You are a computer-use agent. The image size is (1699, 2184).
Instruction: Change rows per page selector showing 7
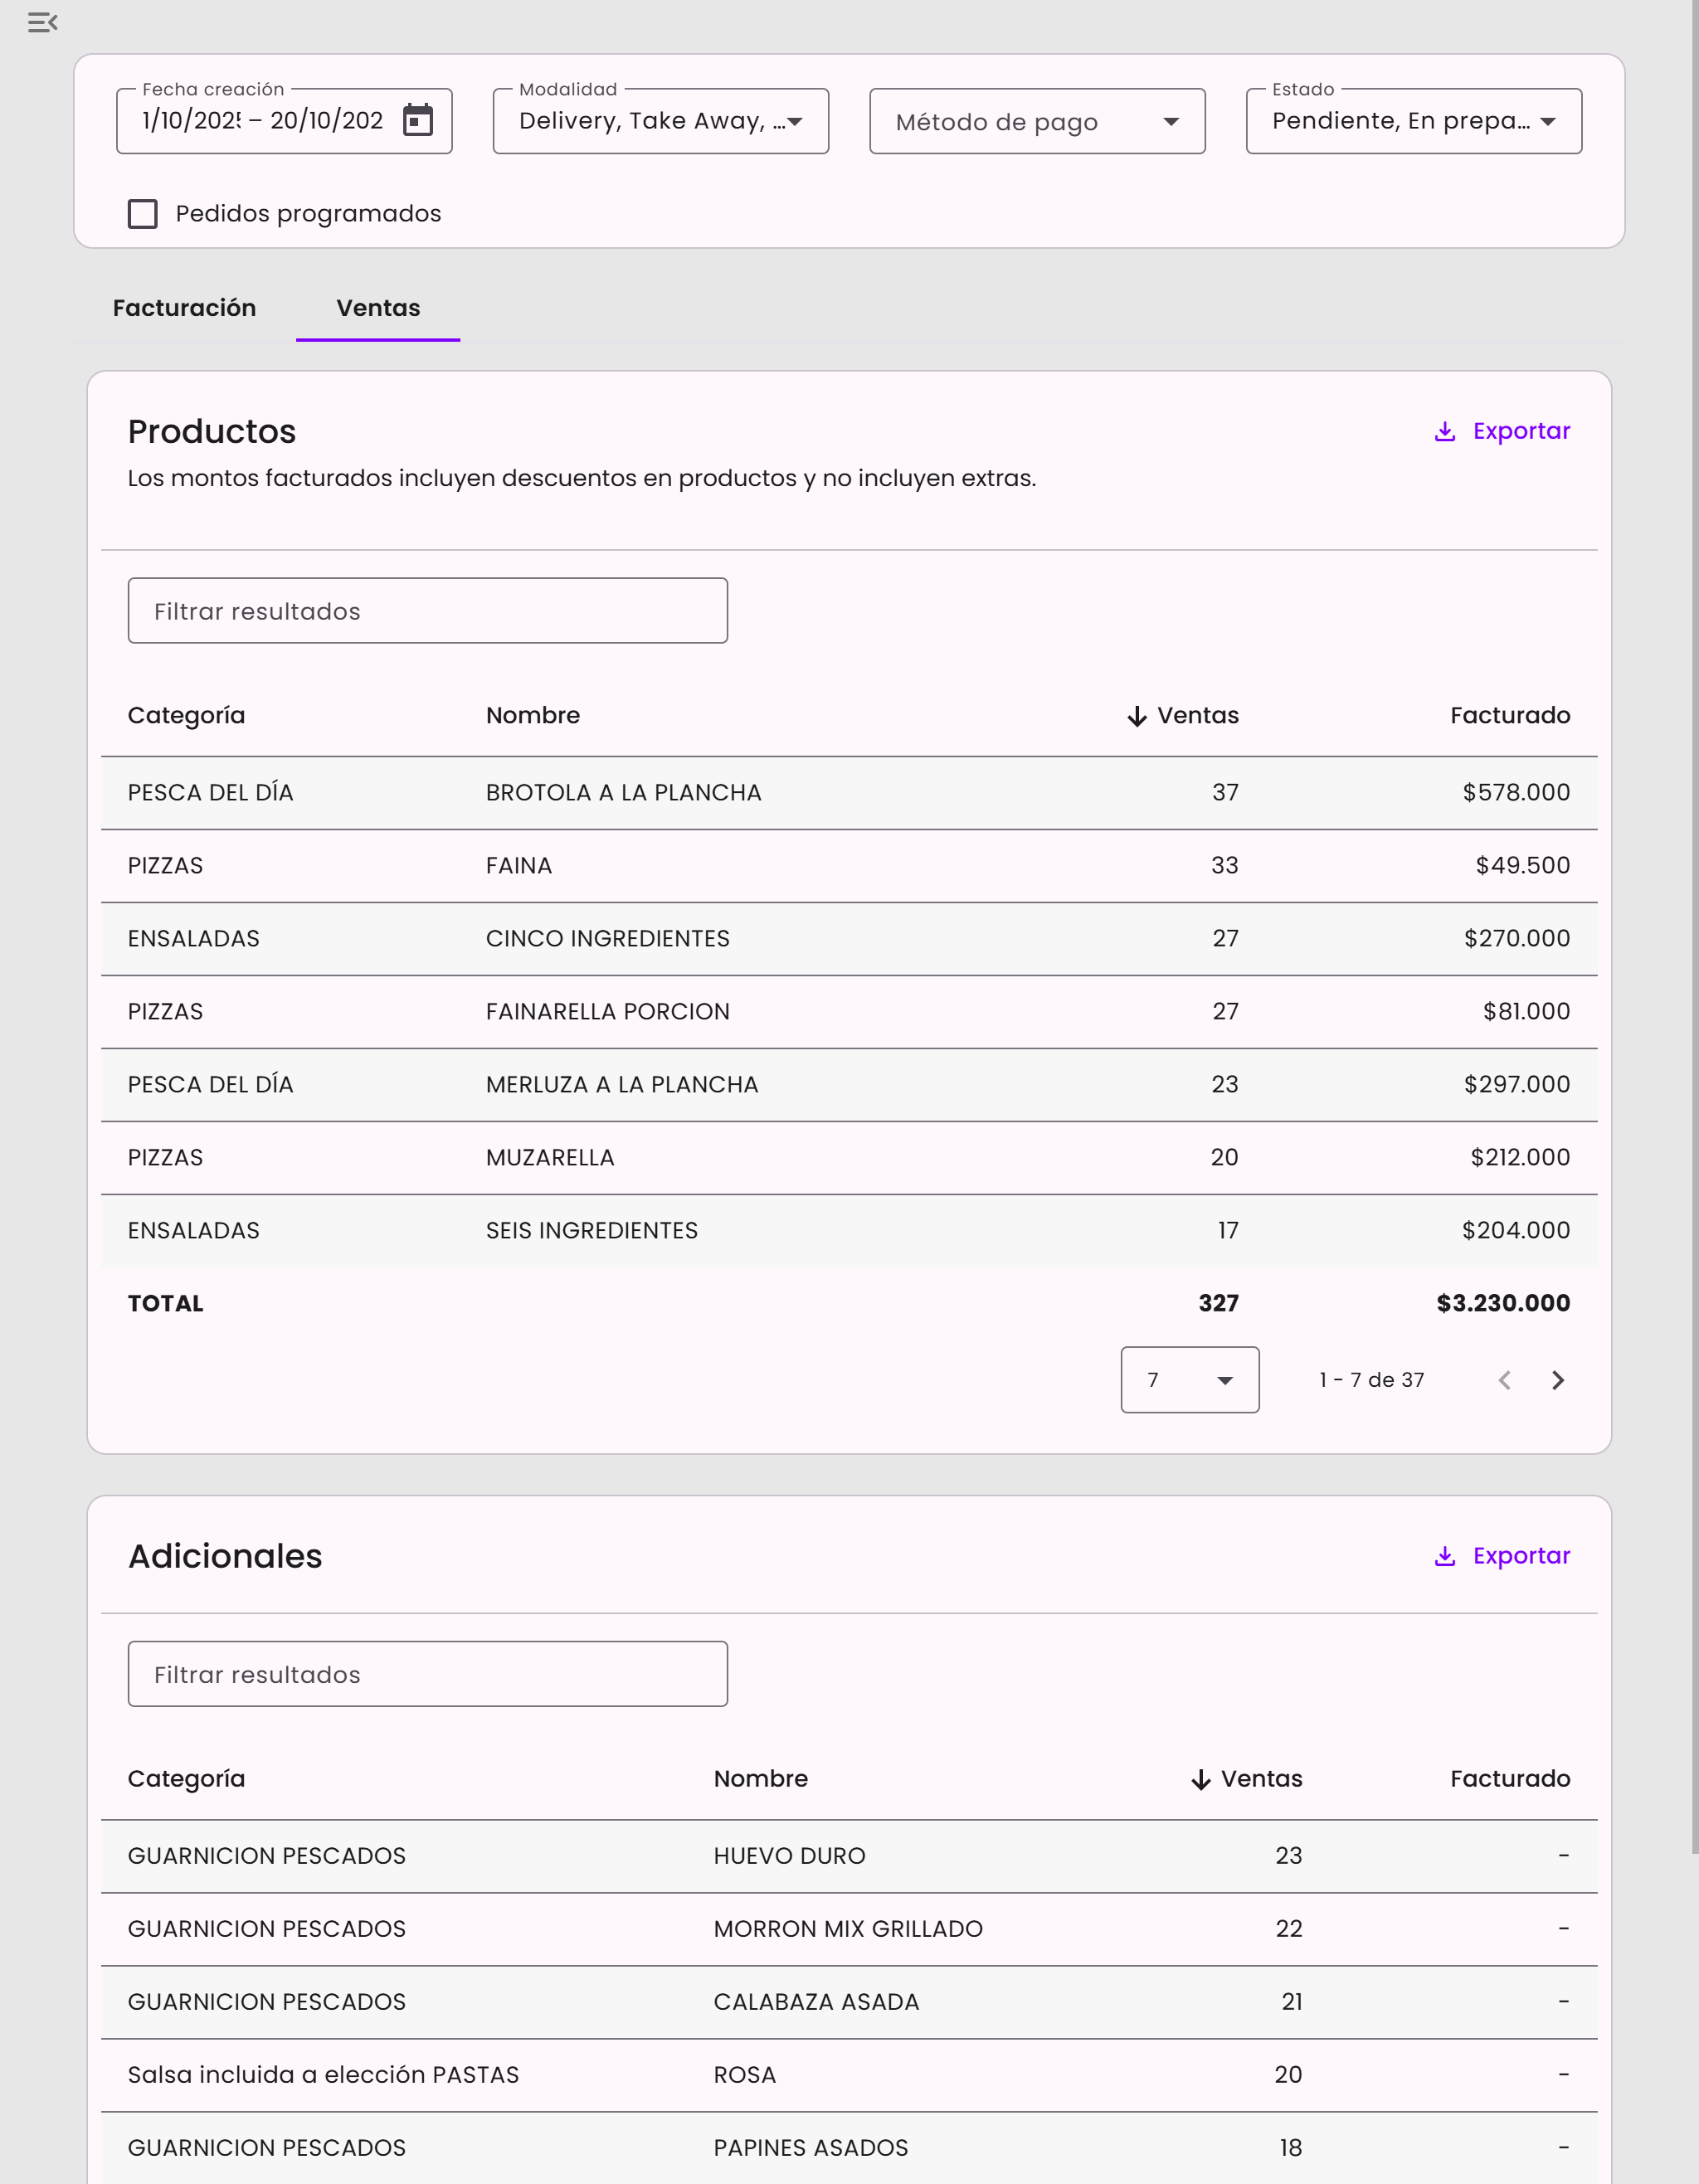pos(1189,1380)
